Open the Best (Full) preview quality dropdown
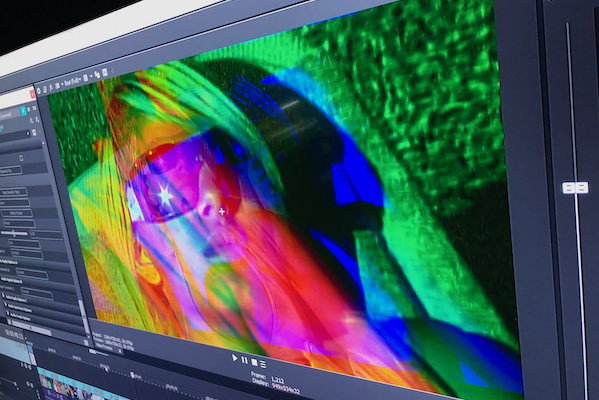The width and height of the screenshot is (599, 400). click(x=72, y=82)
